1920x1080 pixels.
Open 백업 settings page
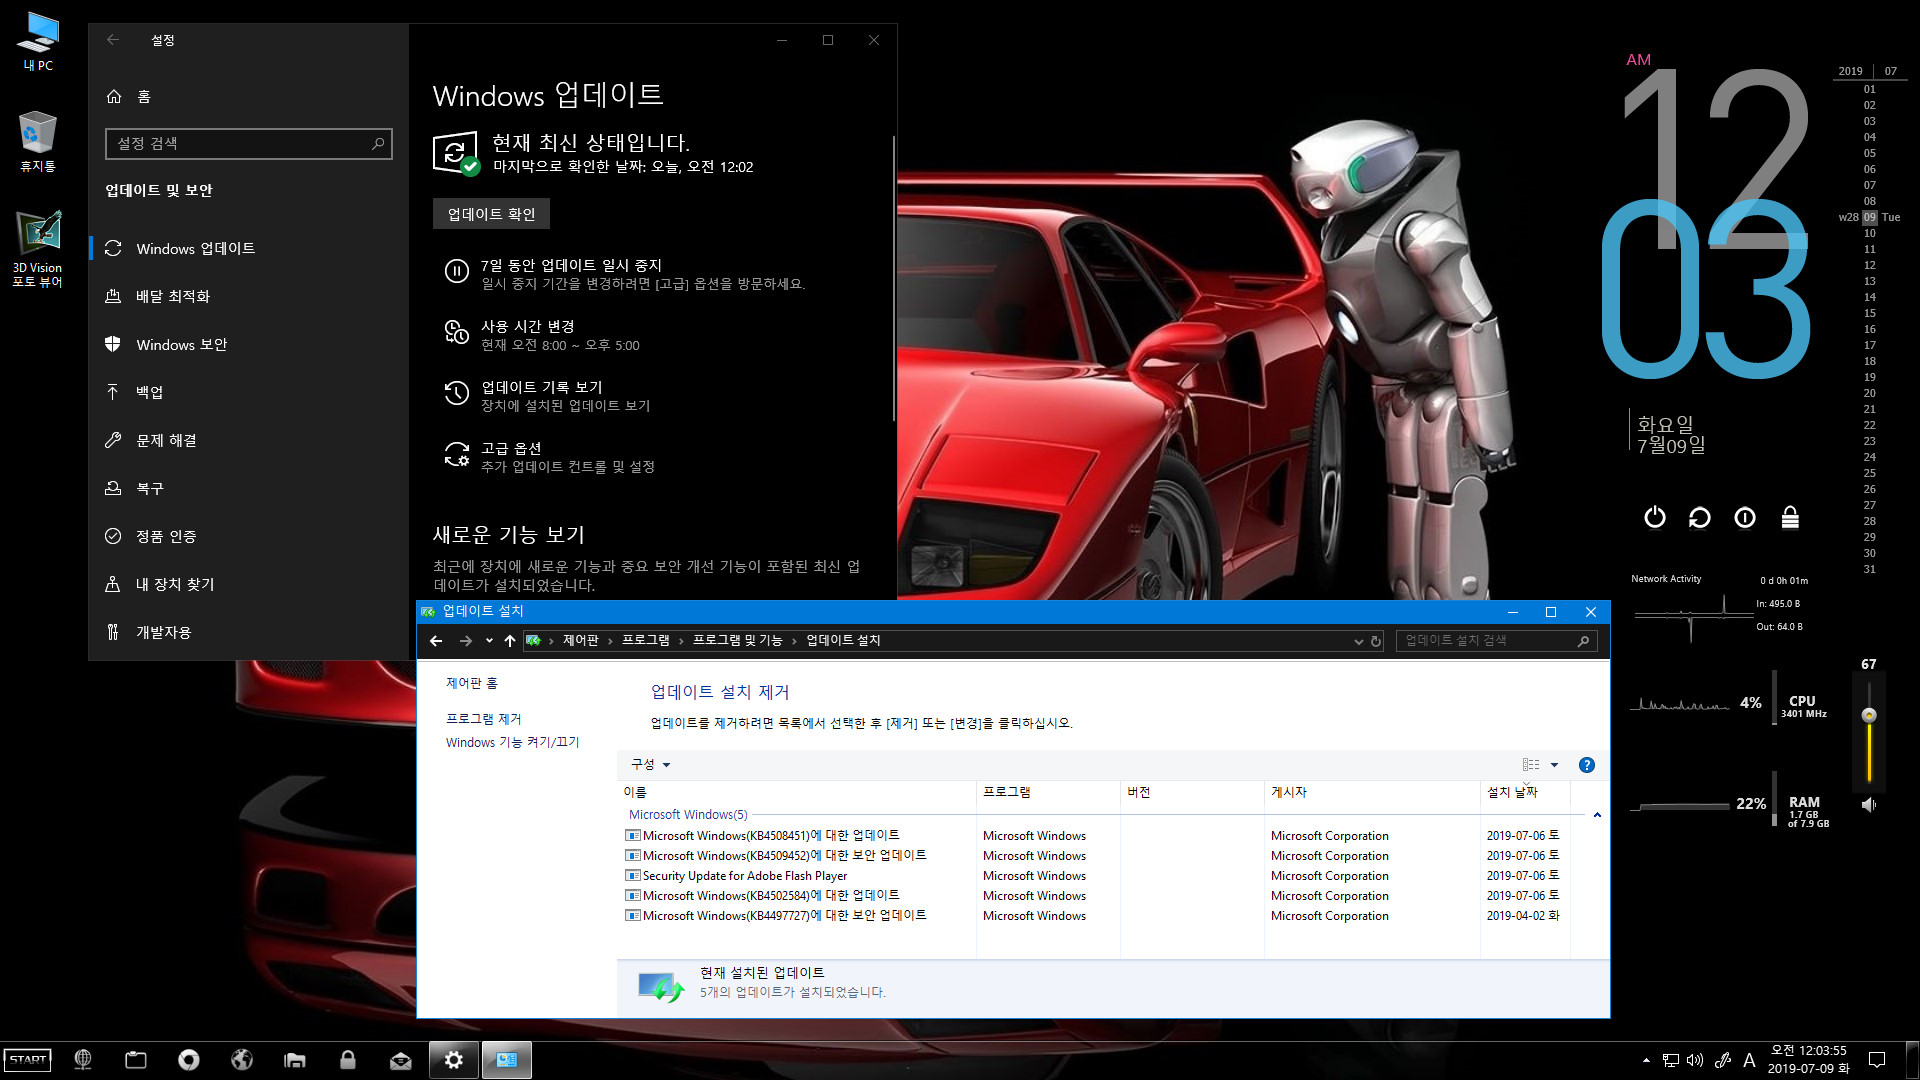pos(248,392)
